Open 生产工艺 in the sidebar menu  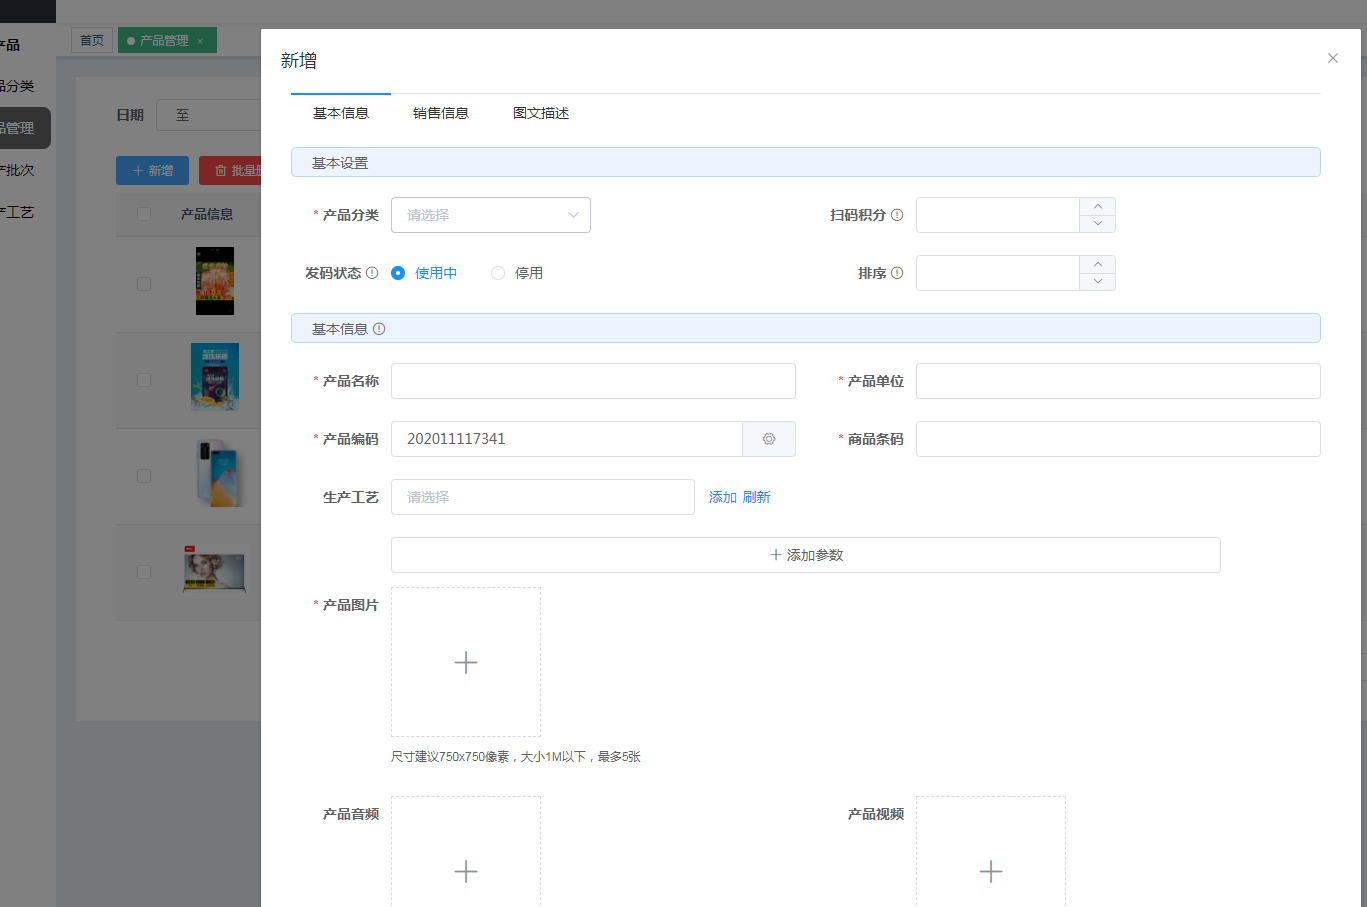(17, 212)
